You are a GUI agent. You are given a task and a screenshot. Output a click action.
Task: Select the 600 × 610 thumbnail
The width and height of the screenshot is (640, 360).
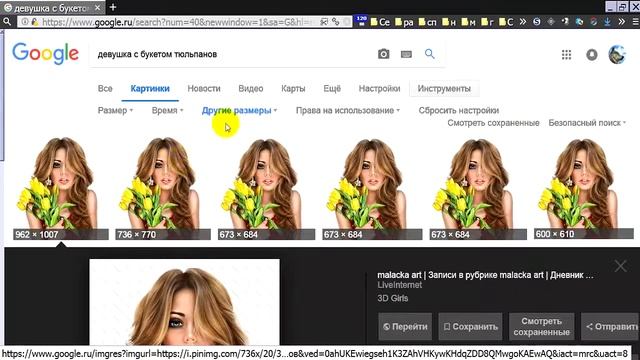coord(584,188)
